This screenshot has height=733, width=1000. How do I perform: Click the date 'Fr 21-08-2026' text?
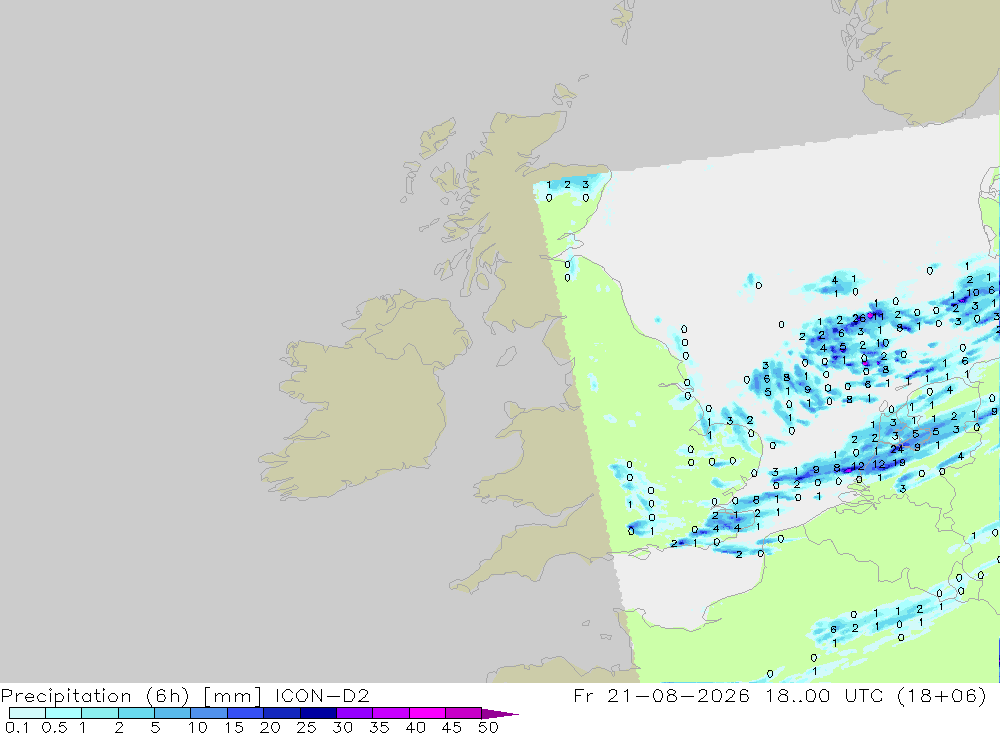(x=661, y=695)
